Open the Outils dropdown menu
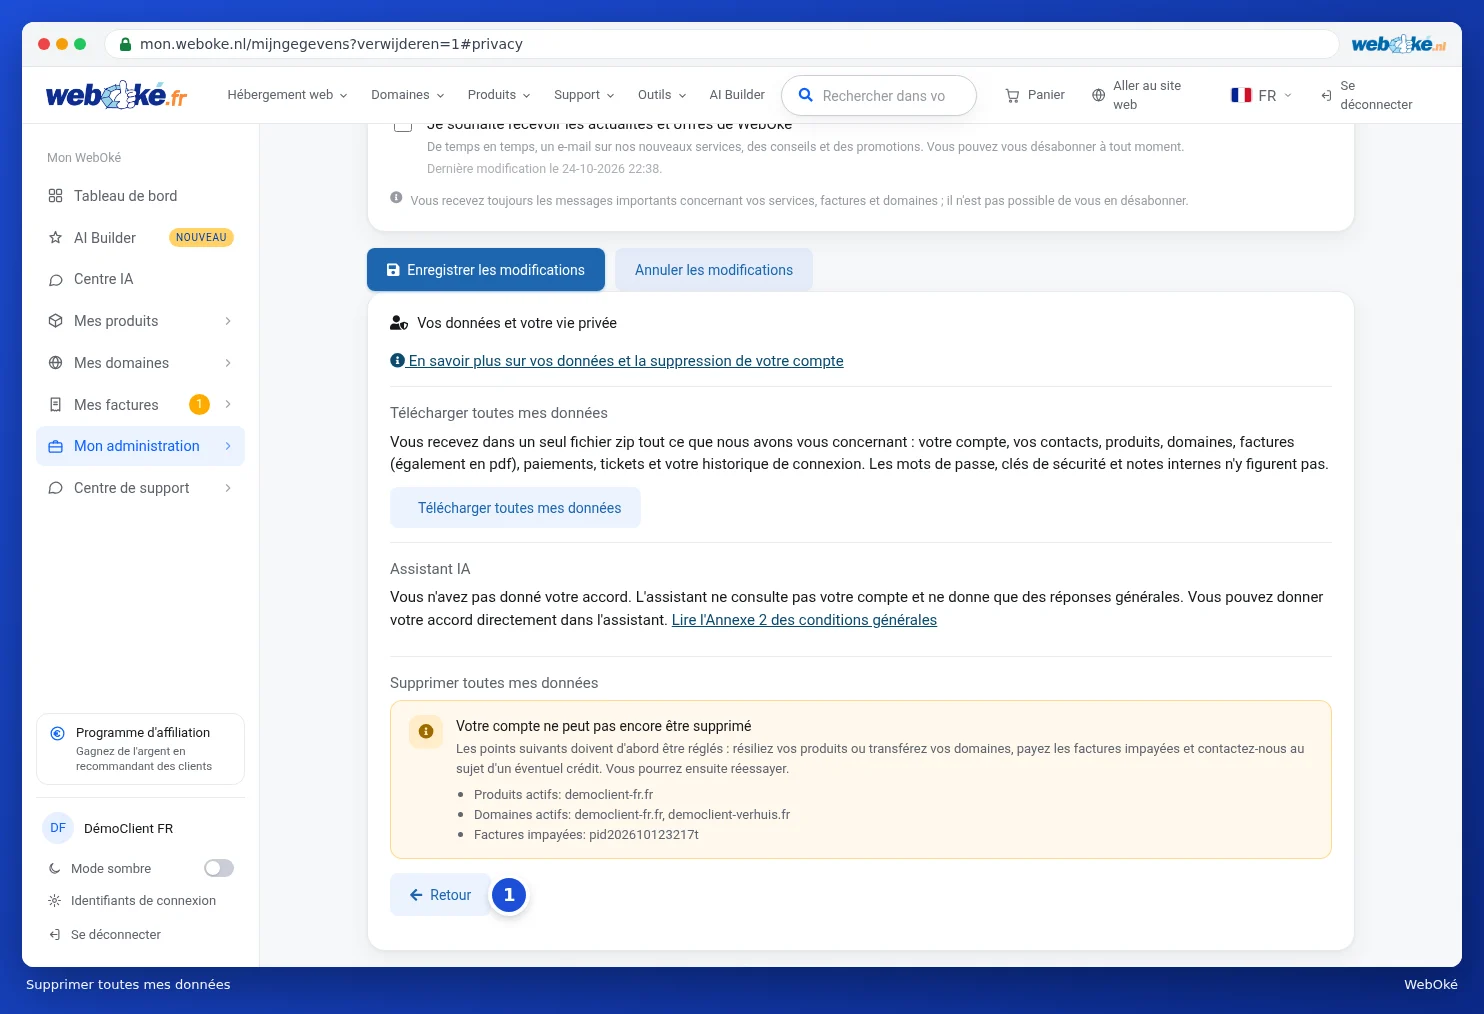Screen dimensions: 1484x1014 pos(662,95)
